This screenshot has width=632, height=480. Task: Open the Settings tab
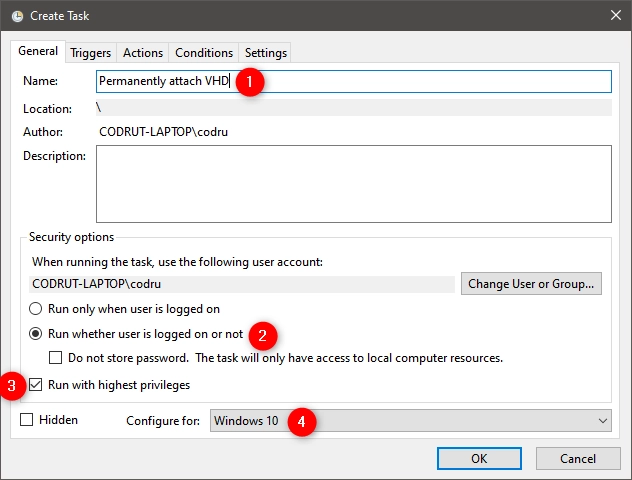coord(266,53)
